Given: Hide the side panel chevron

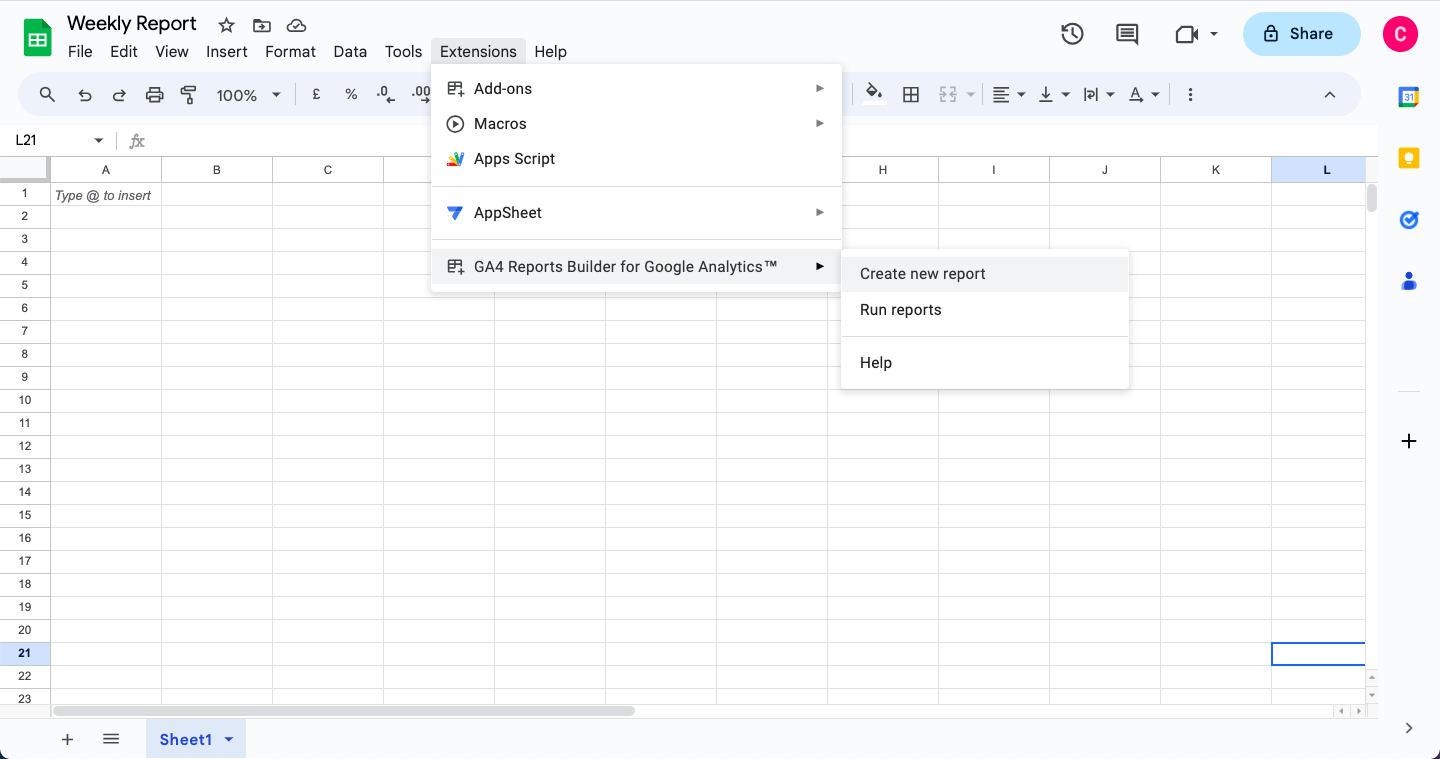Looking at the screenshot, I should 1409,728.
